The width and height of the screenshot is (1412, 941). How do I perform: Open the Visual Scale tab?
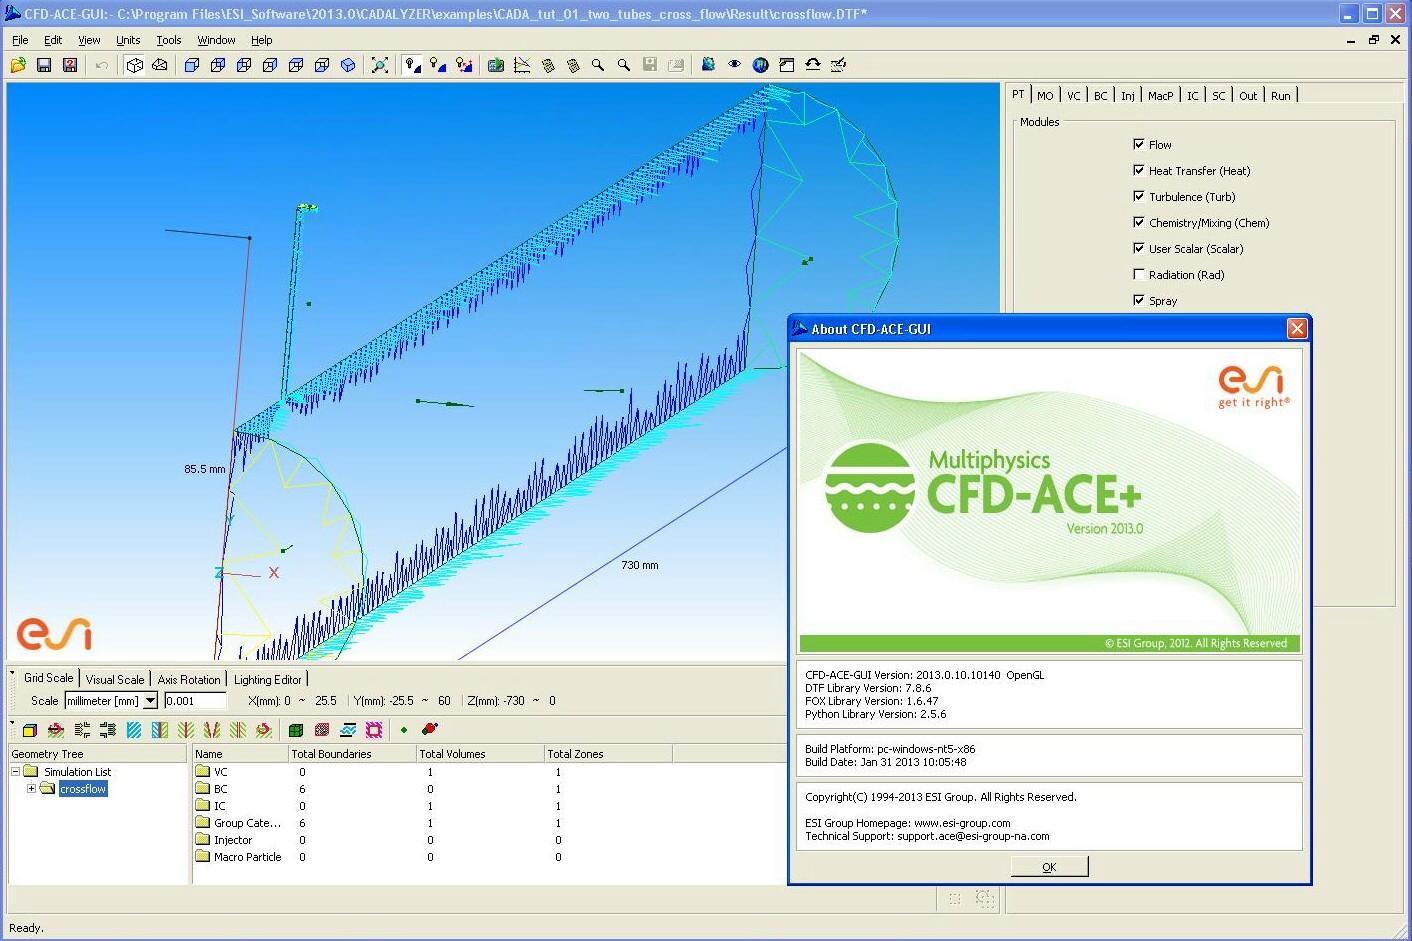(115, 679)
